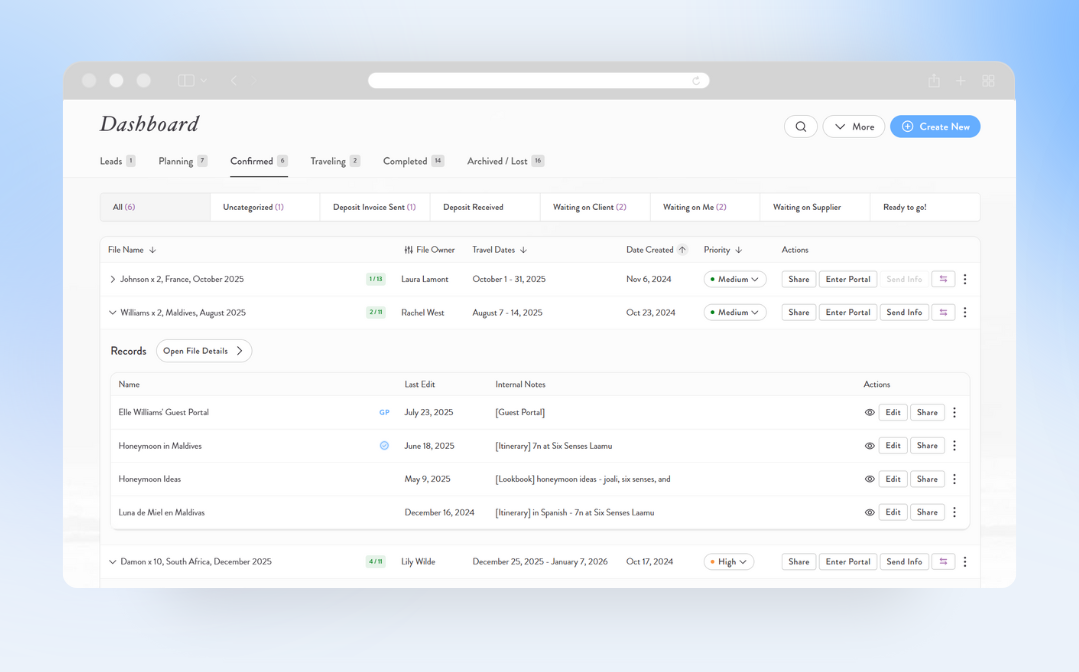Open High priority dropdown for Damon file
The height and width of the screenshot is (672, 1079).
click(x=729, y=562)
